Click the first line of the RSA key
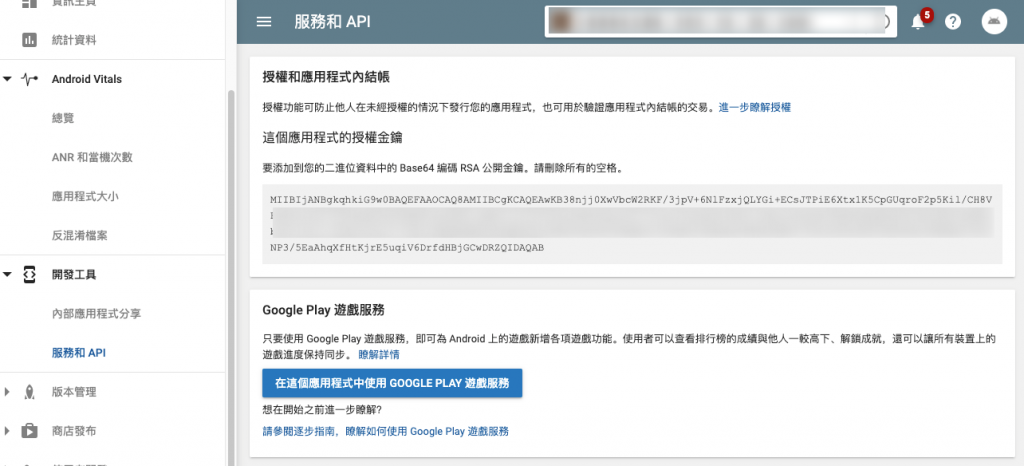Screen dimensions: 1024x466 pos(631,200)
